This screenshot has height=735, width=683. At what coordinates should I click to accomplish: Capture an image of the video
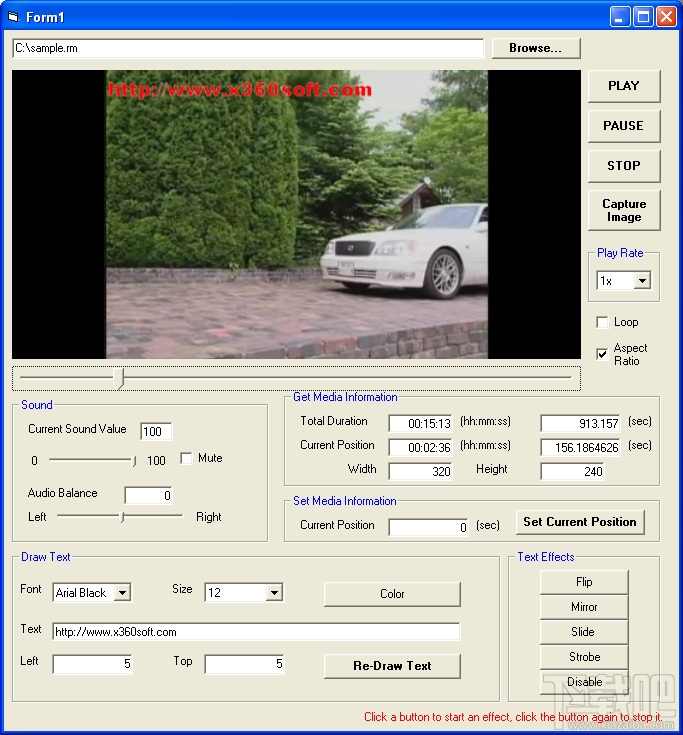tap(623, 210)
